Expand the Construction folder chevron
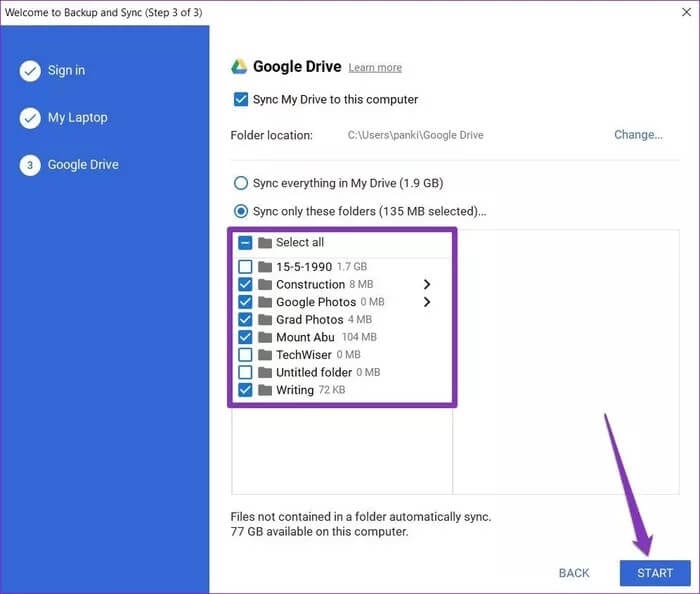Image resolution: width=700 pixels, height=594 pixels. tap(427, 284)
